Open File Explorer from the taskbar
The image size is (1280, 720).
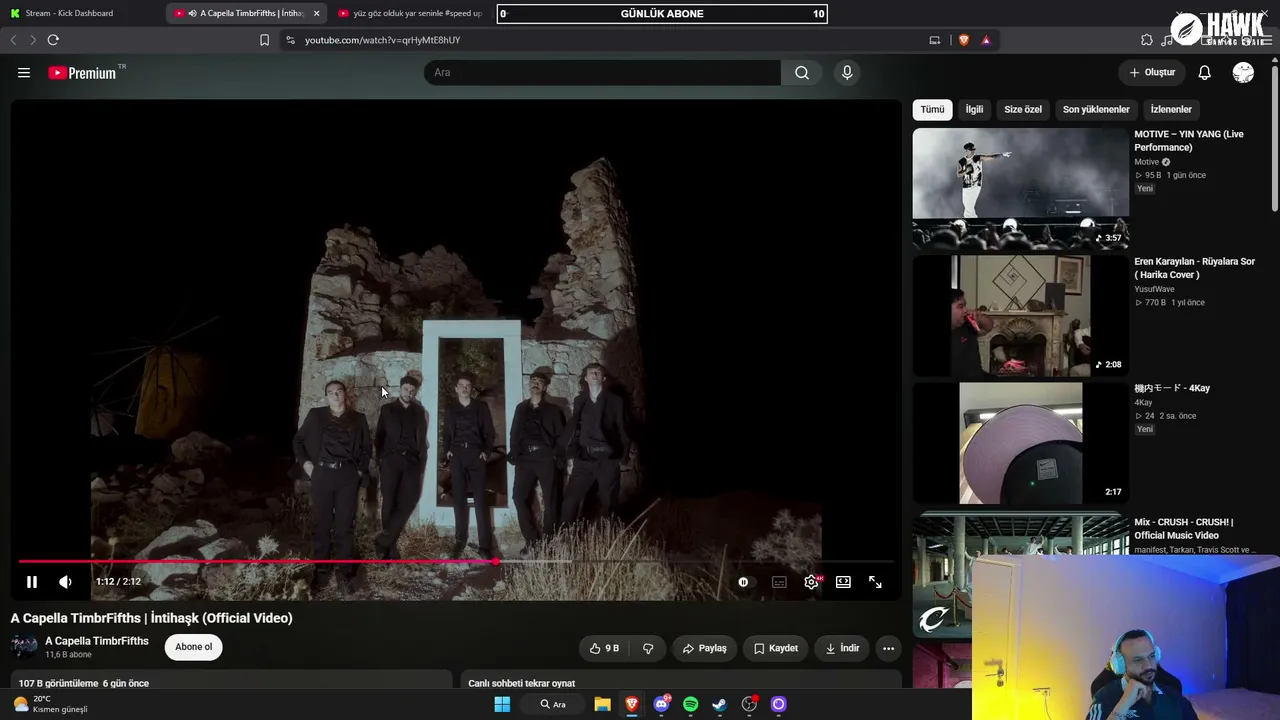pyautogui.click(x=602, y=704)
